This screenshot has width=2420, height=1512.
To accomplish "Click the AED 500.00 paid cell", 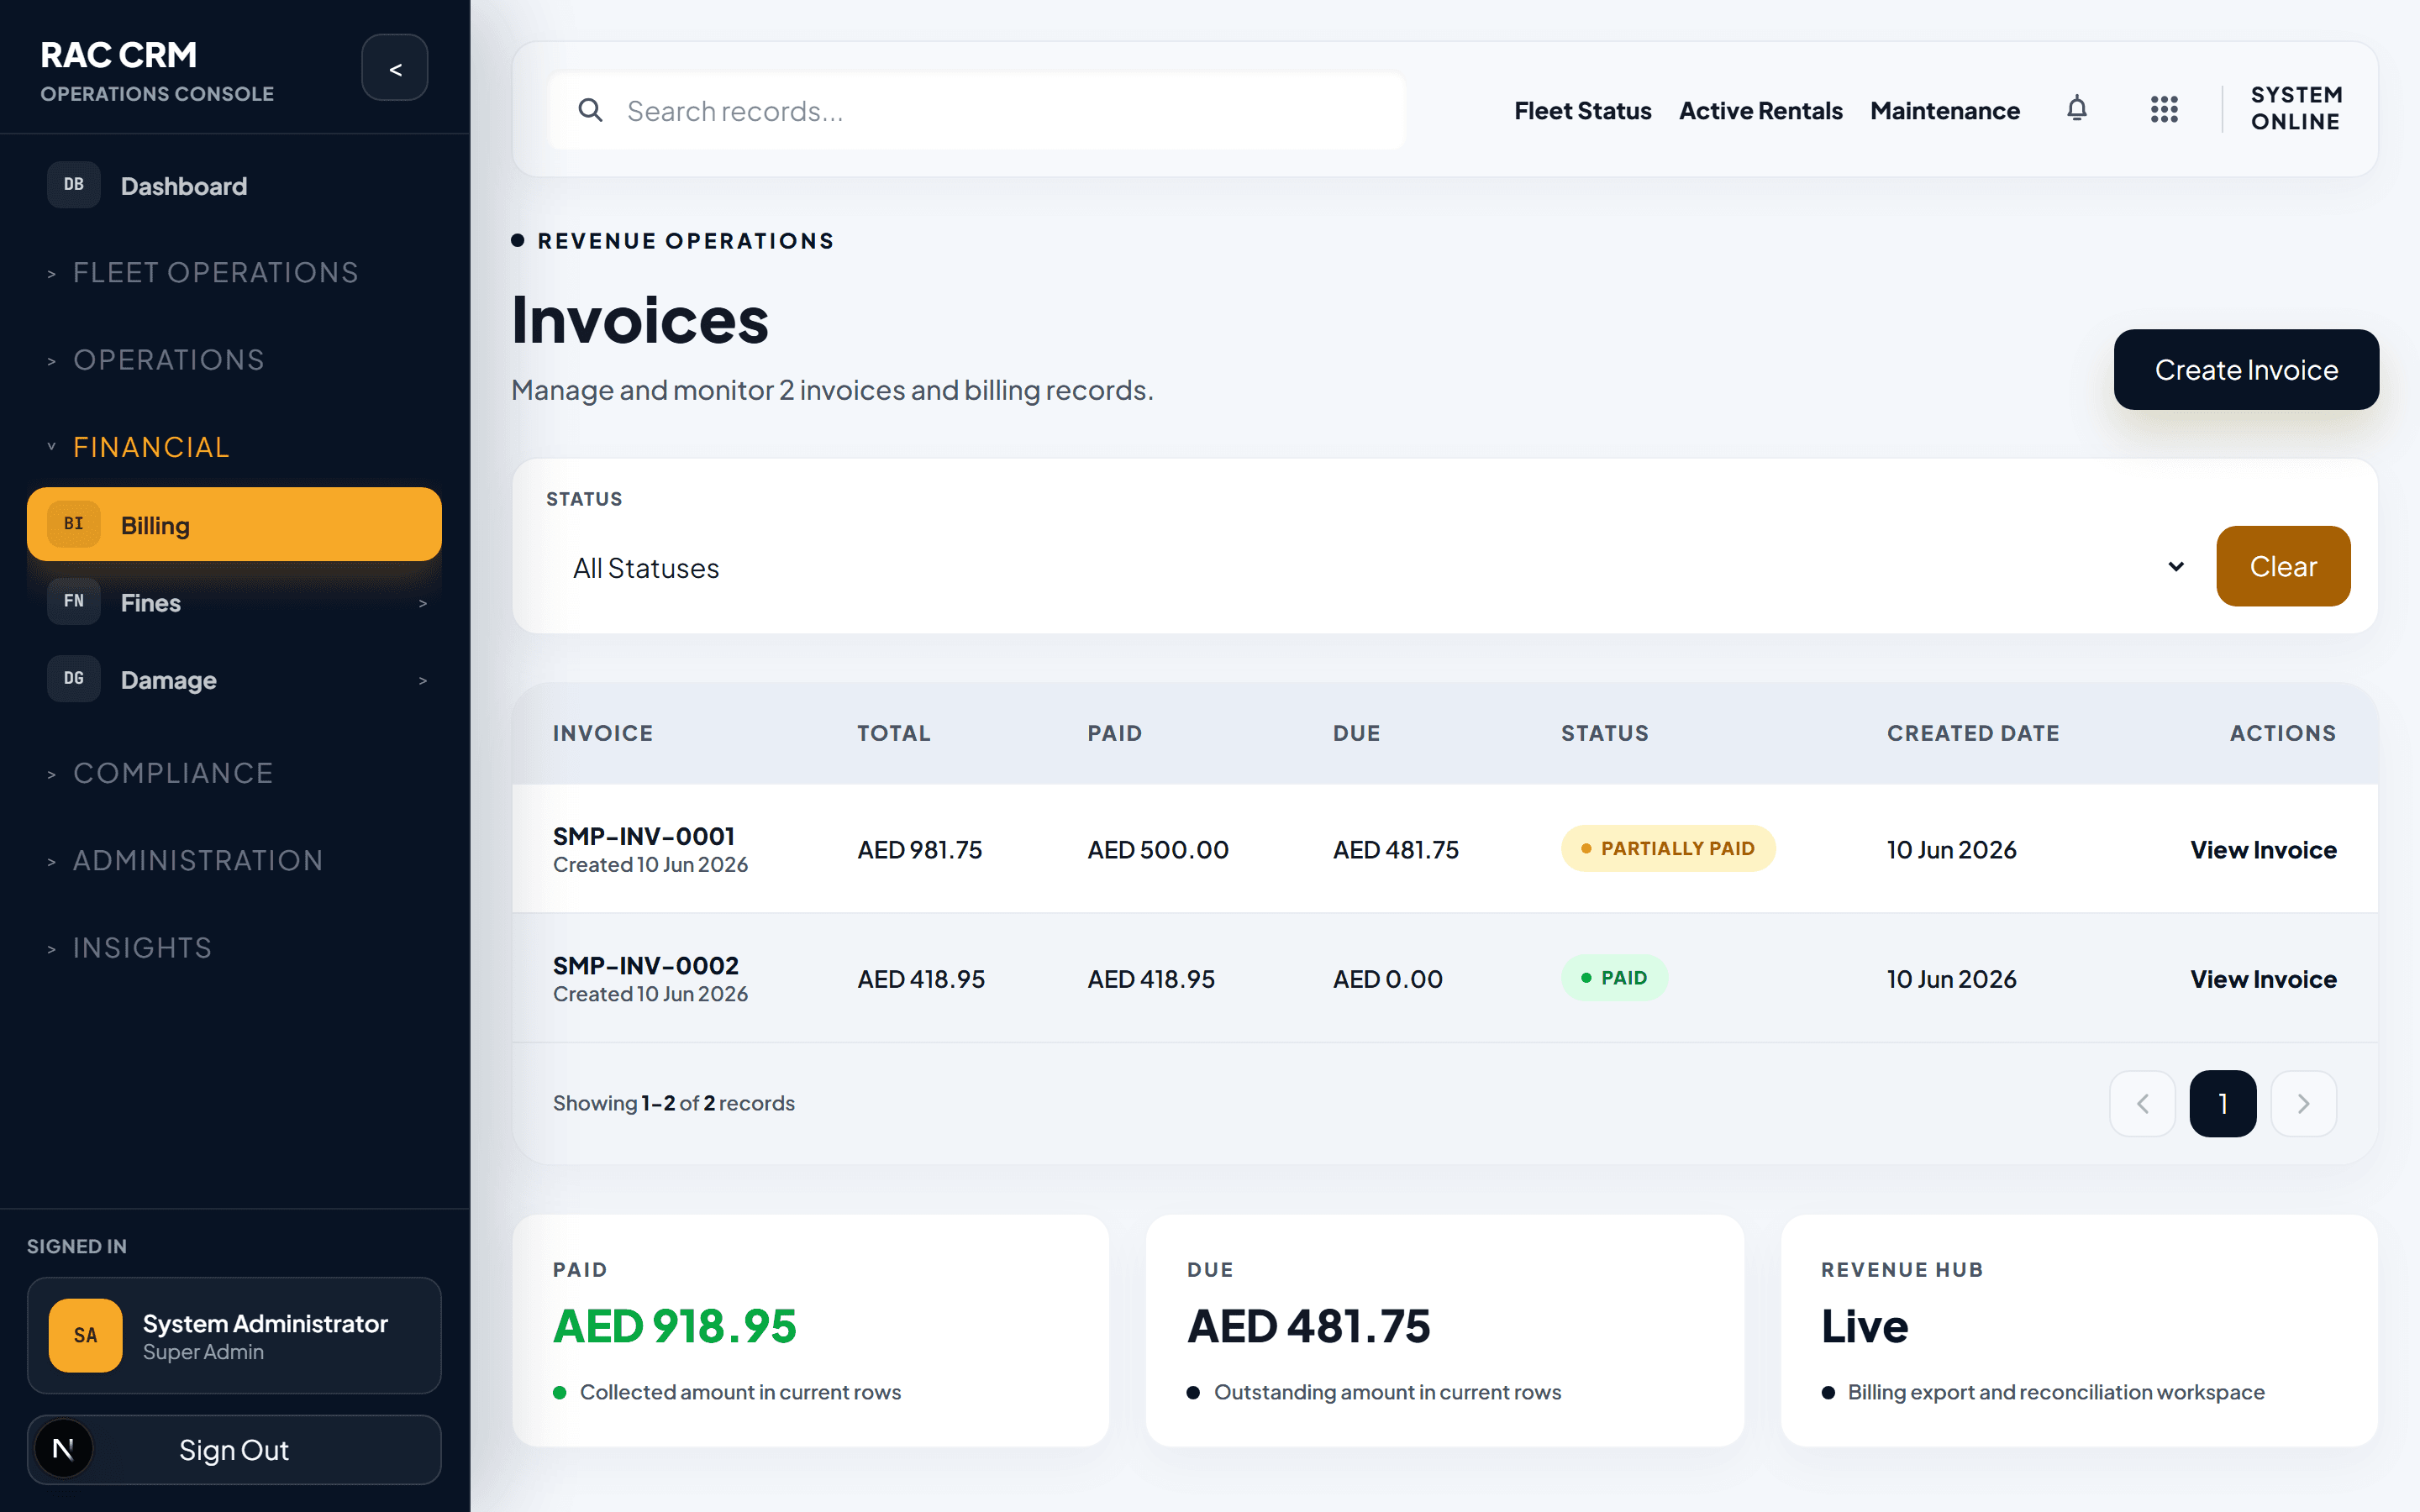I will (1157, 849).
